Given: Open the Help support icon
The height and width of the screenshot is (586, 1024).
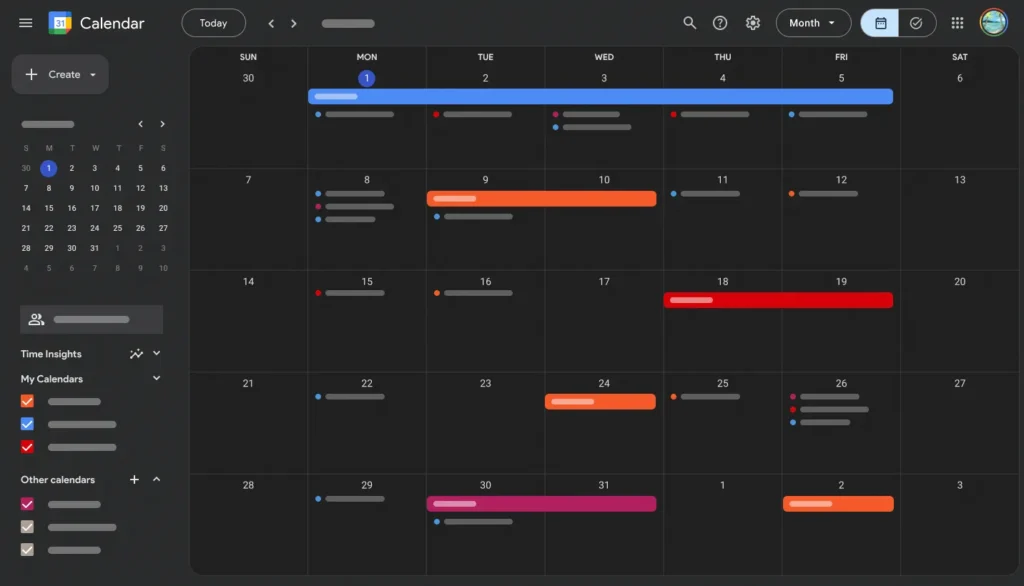Looking at the screenshot, I should (x=721, y=22).
